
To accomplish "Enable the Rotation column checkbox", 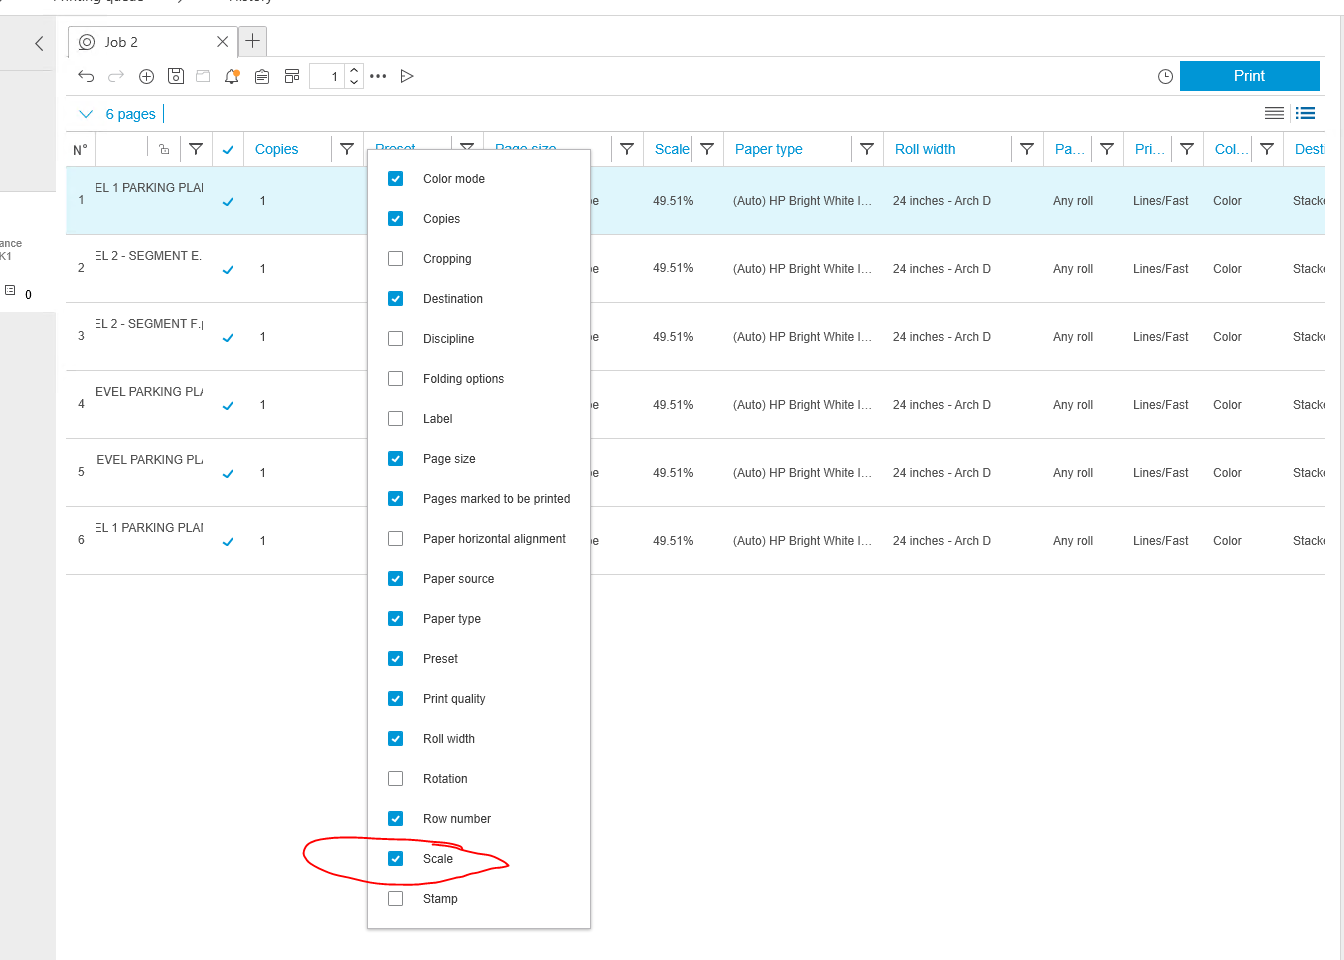I will 396,779.
